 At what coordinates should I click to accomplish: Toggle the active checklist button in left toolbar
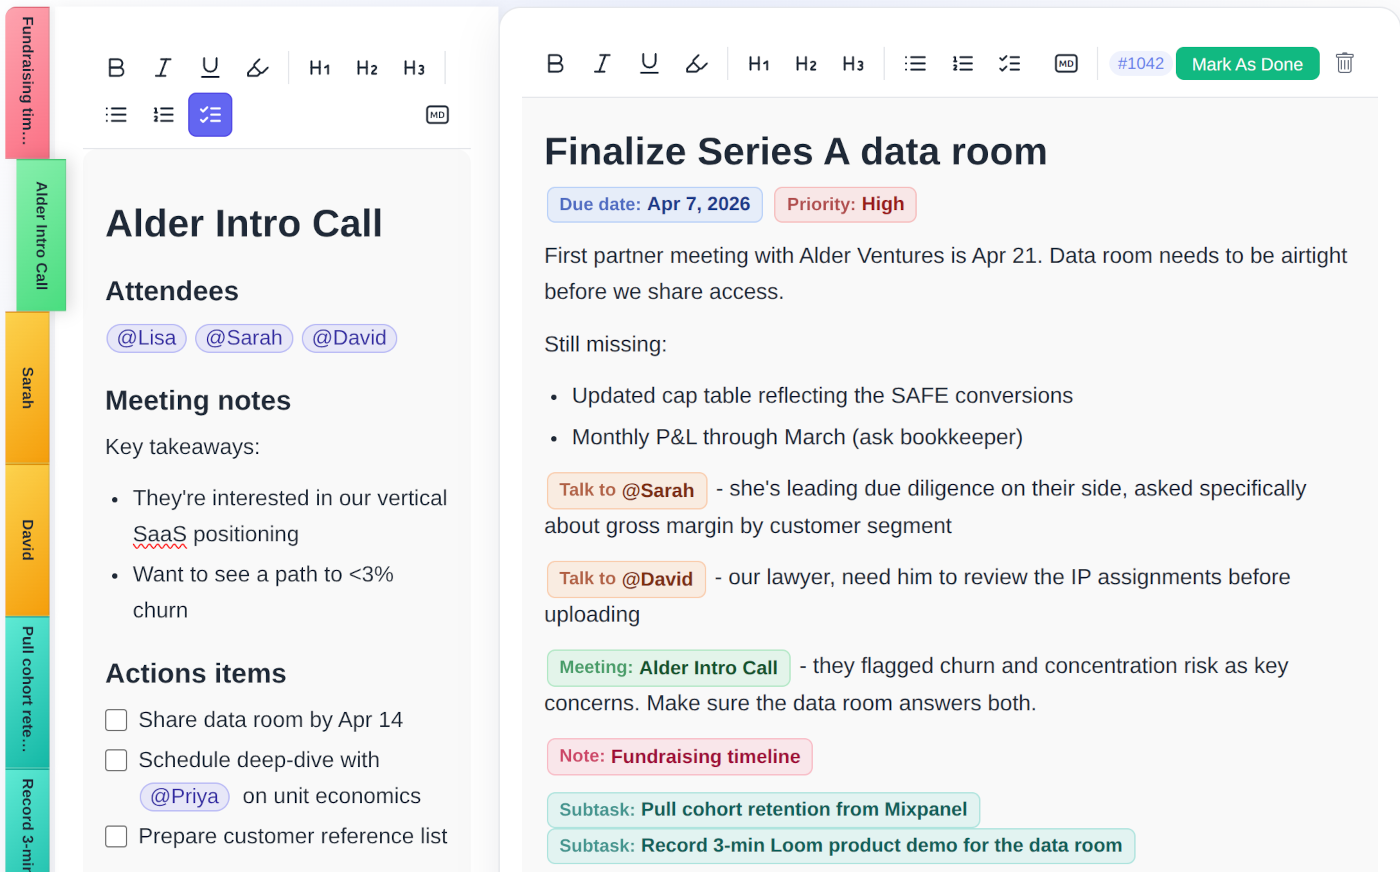pyautogui.click(x=210, y=115)
